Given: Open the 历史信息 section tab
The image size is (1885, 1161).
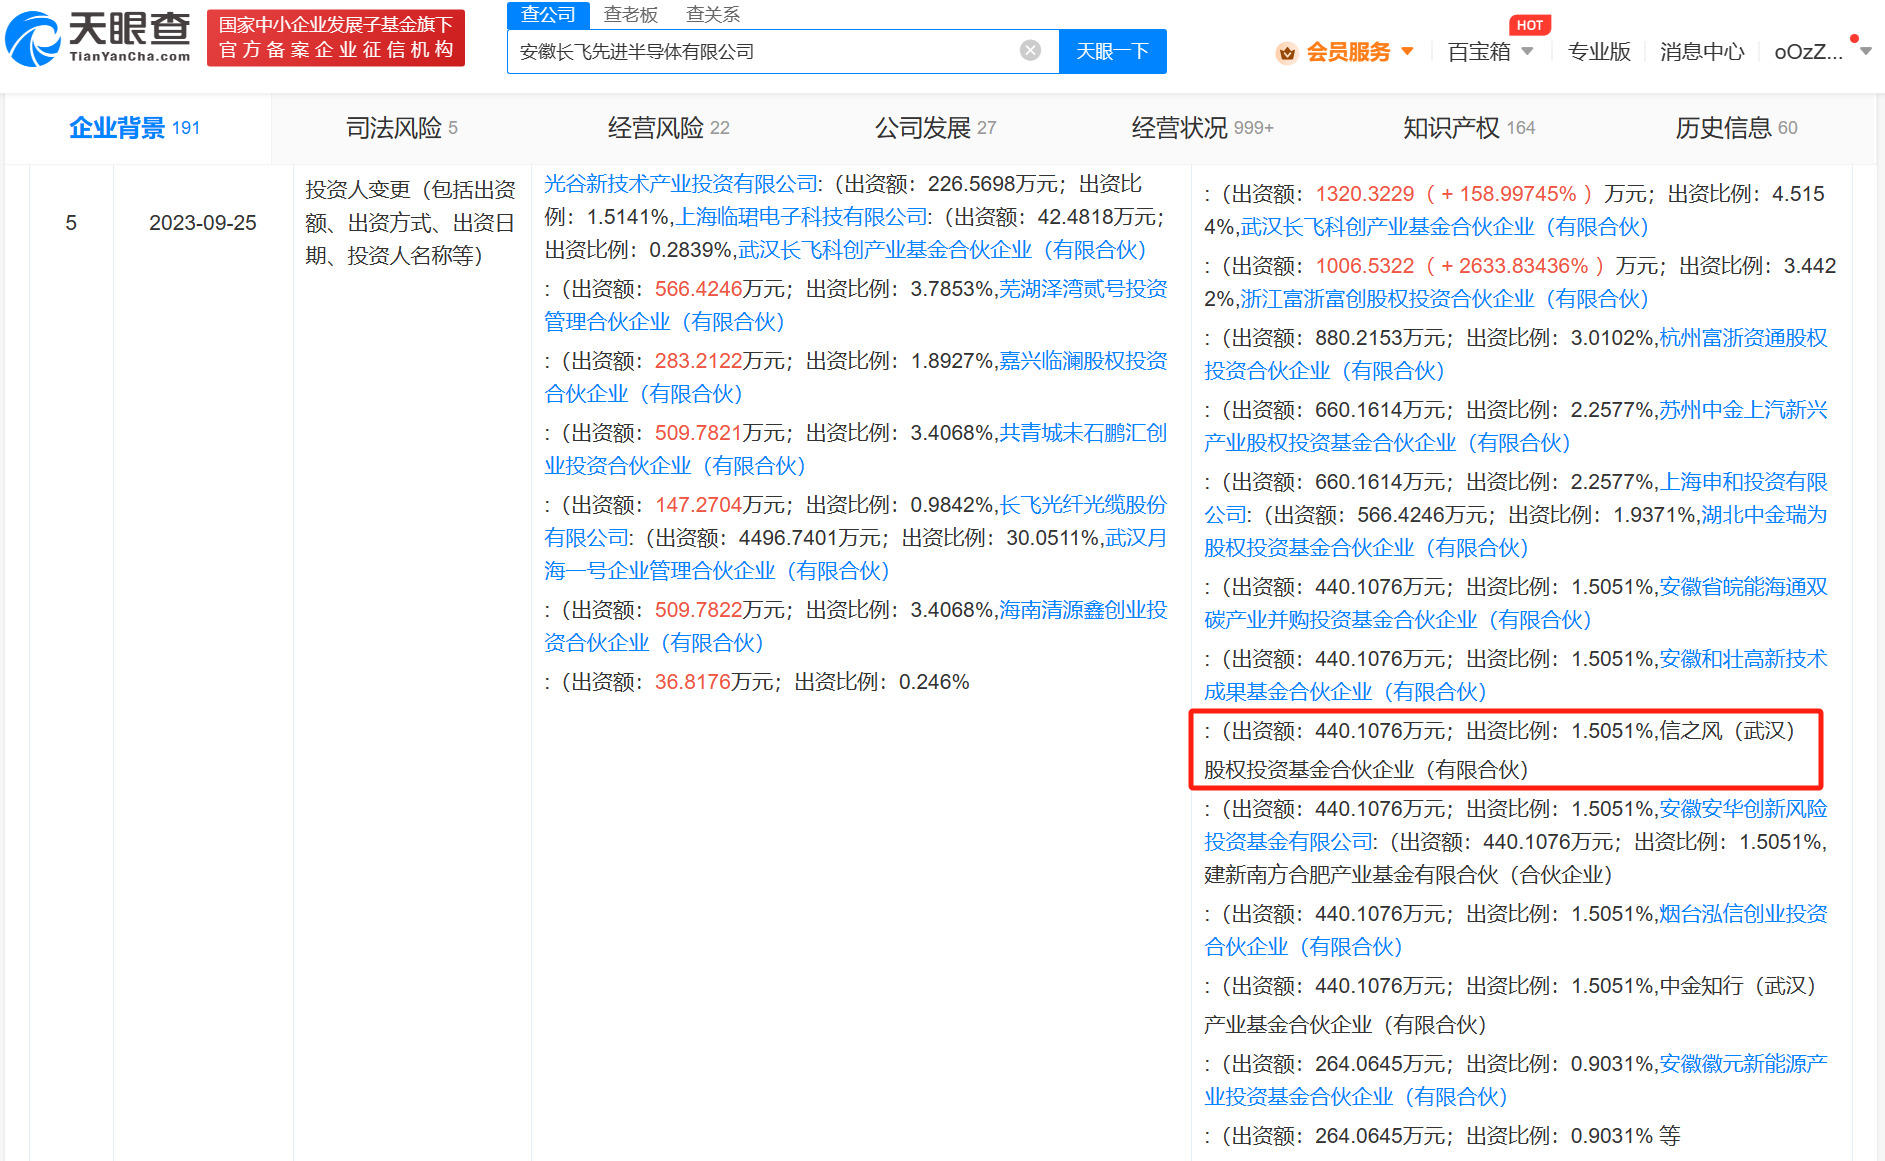Looking at the screenshot, I should 1727,128.
